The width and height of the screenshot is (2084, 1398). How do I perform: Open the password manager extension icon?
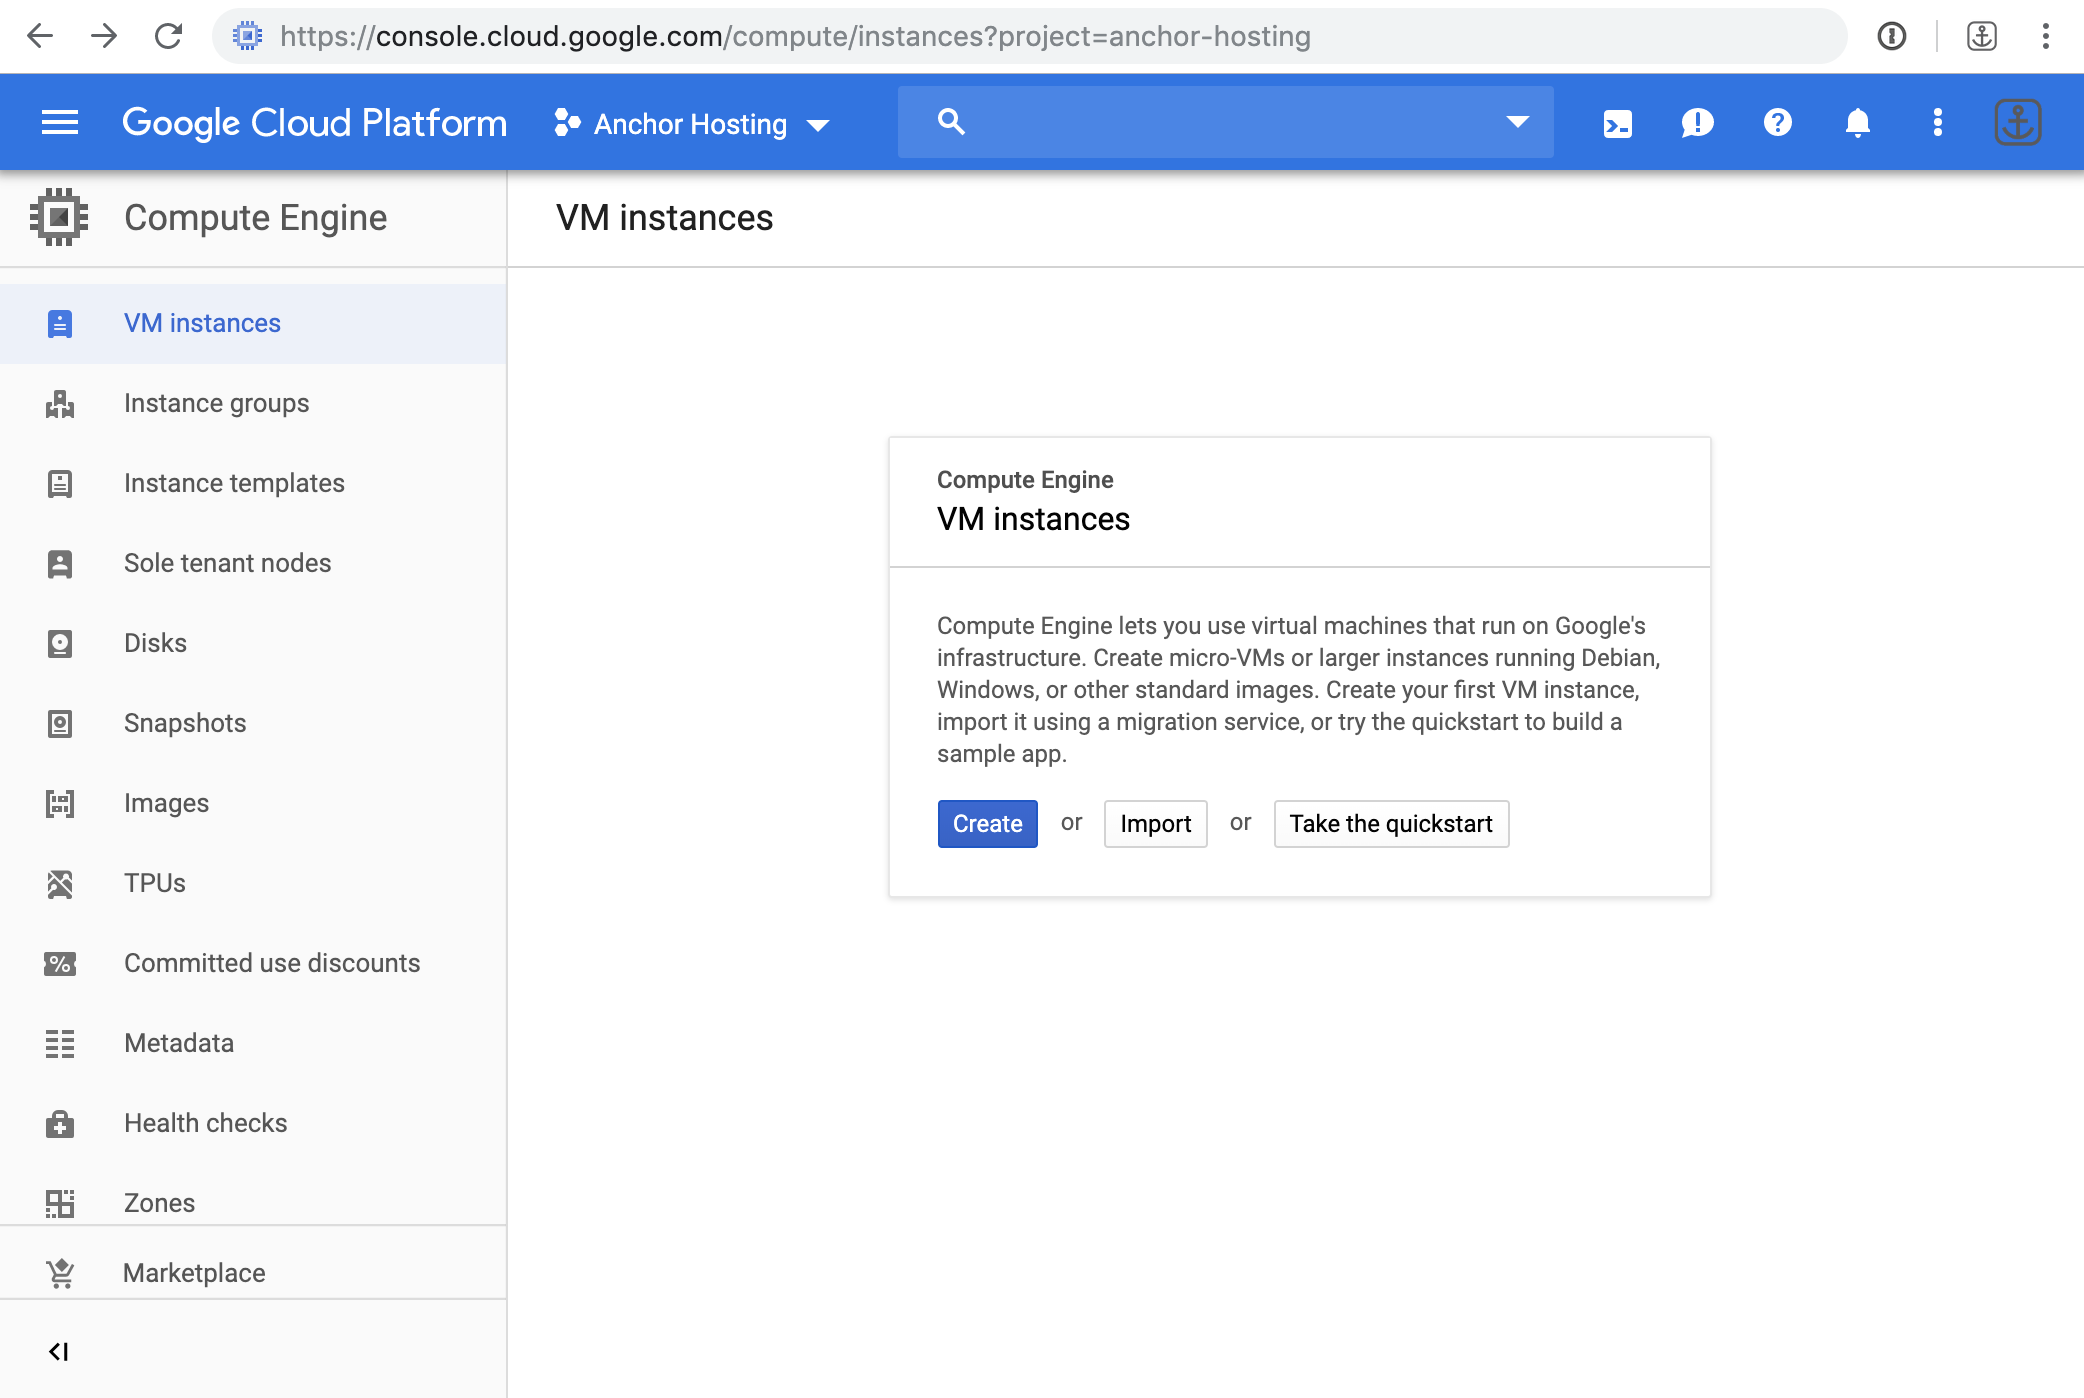pyautogui.click(x=1892, y=37)
